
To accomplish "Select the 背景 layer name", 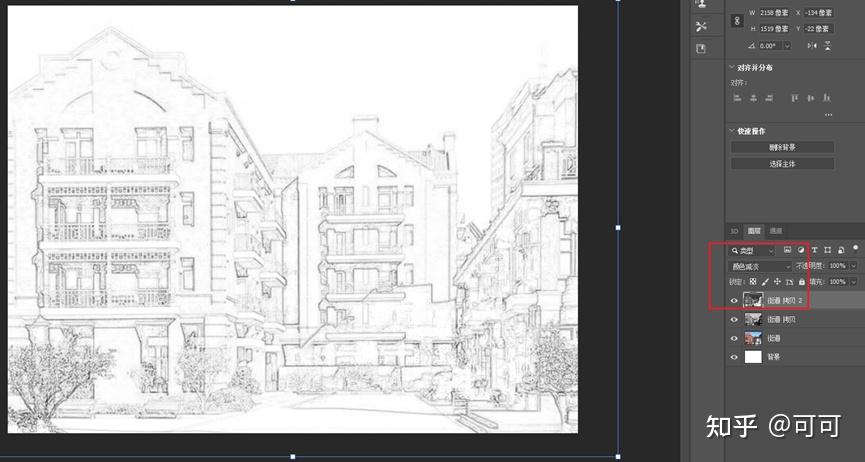I will pos(774,357).
